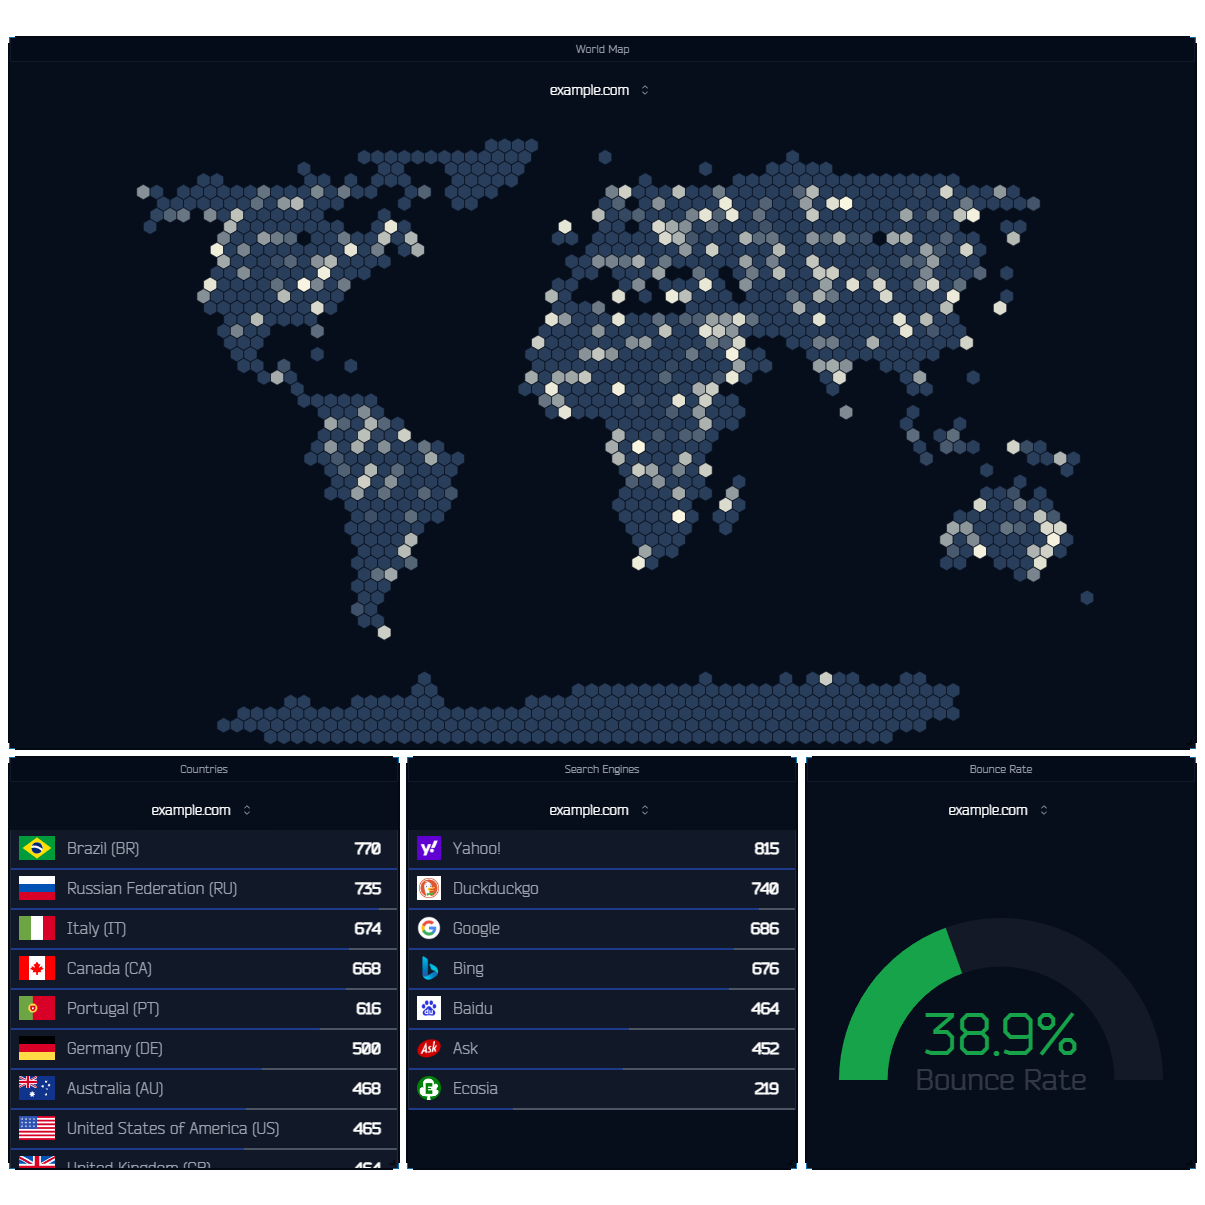Click the Google count 686
This screenshot has width=1205, height=1205.
[x=764, y=928]
